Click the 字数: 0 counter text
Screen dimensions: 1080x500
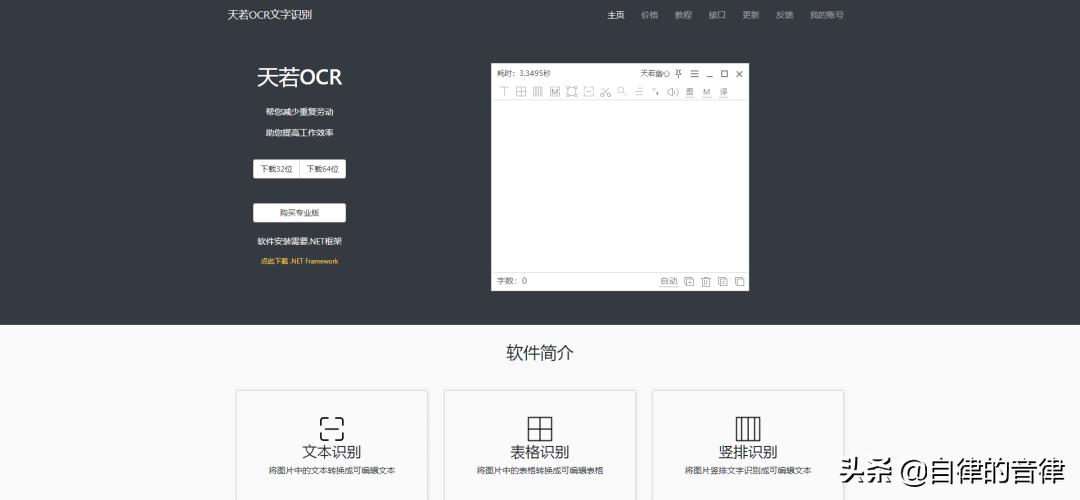tap(512, 281)
